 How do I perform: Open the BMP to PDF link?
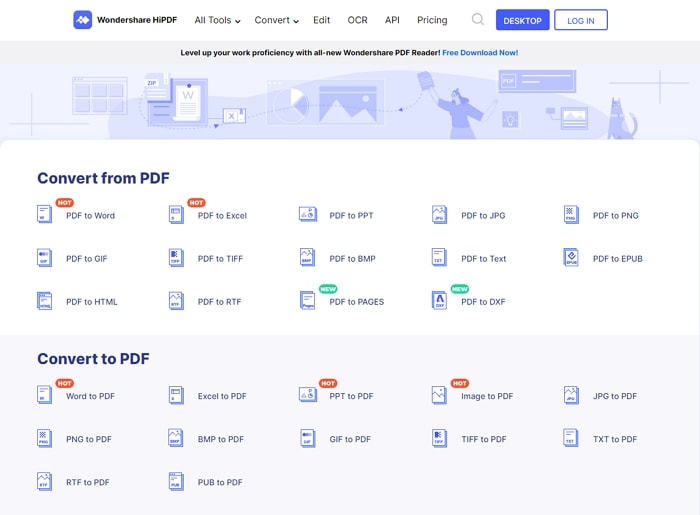[x=221, y=440]
